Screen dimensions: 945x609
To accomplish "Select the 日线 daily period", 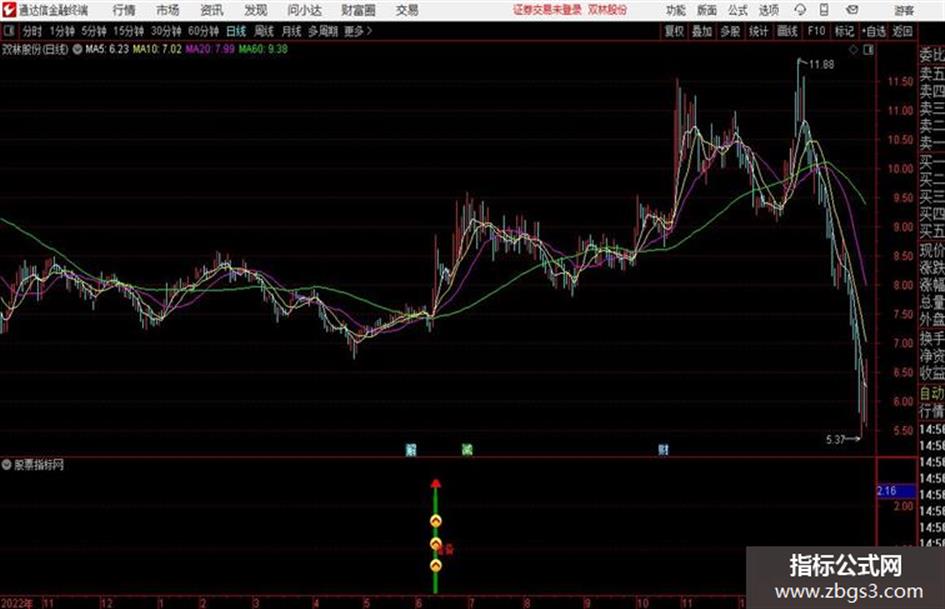I will [x=236, y=31].
